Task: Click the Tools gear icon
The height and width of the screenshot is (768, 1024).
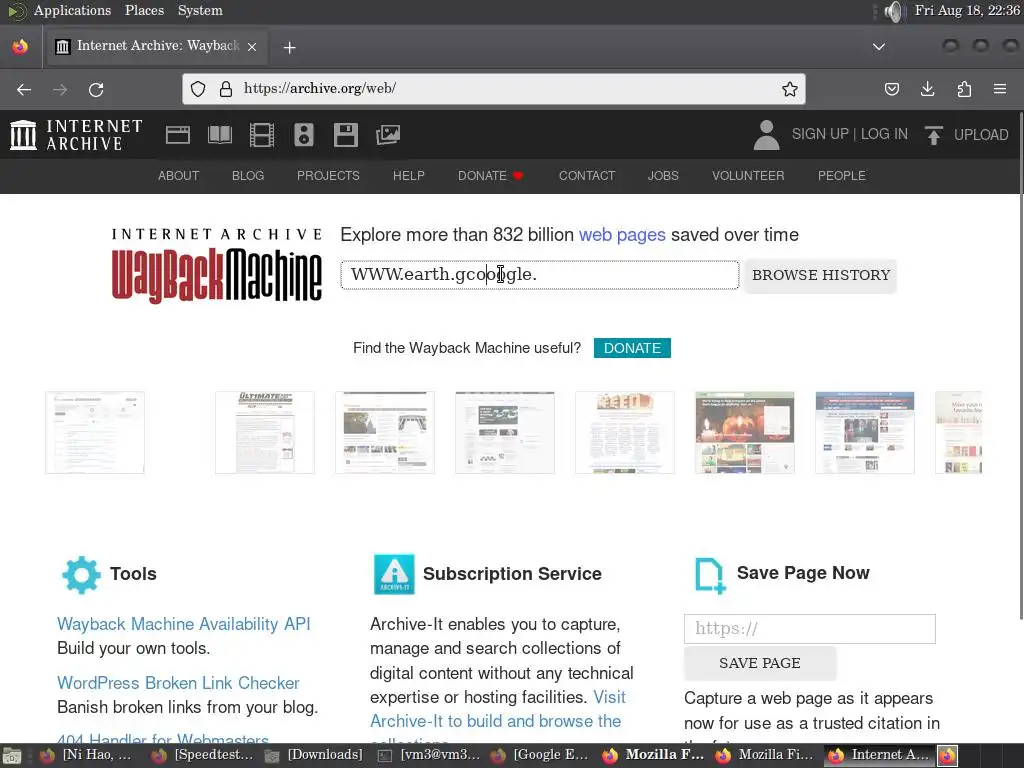Action: (x=81, y=575)
